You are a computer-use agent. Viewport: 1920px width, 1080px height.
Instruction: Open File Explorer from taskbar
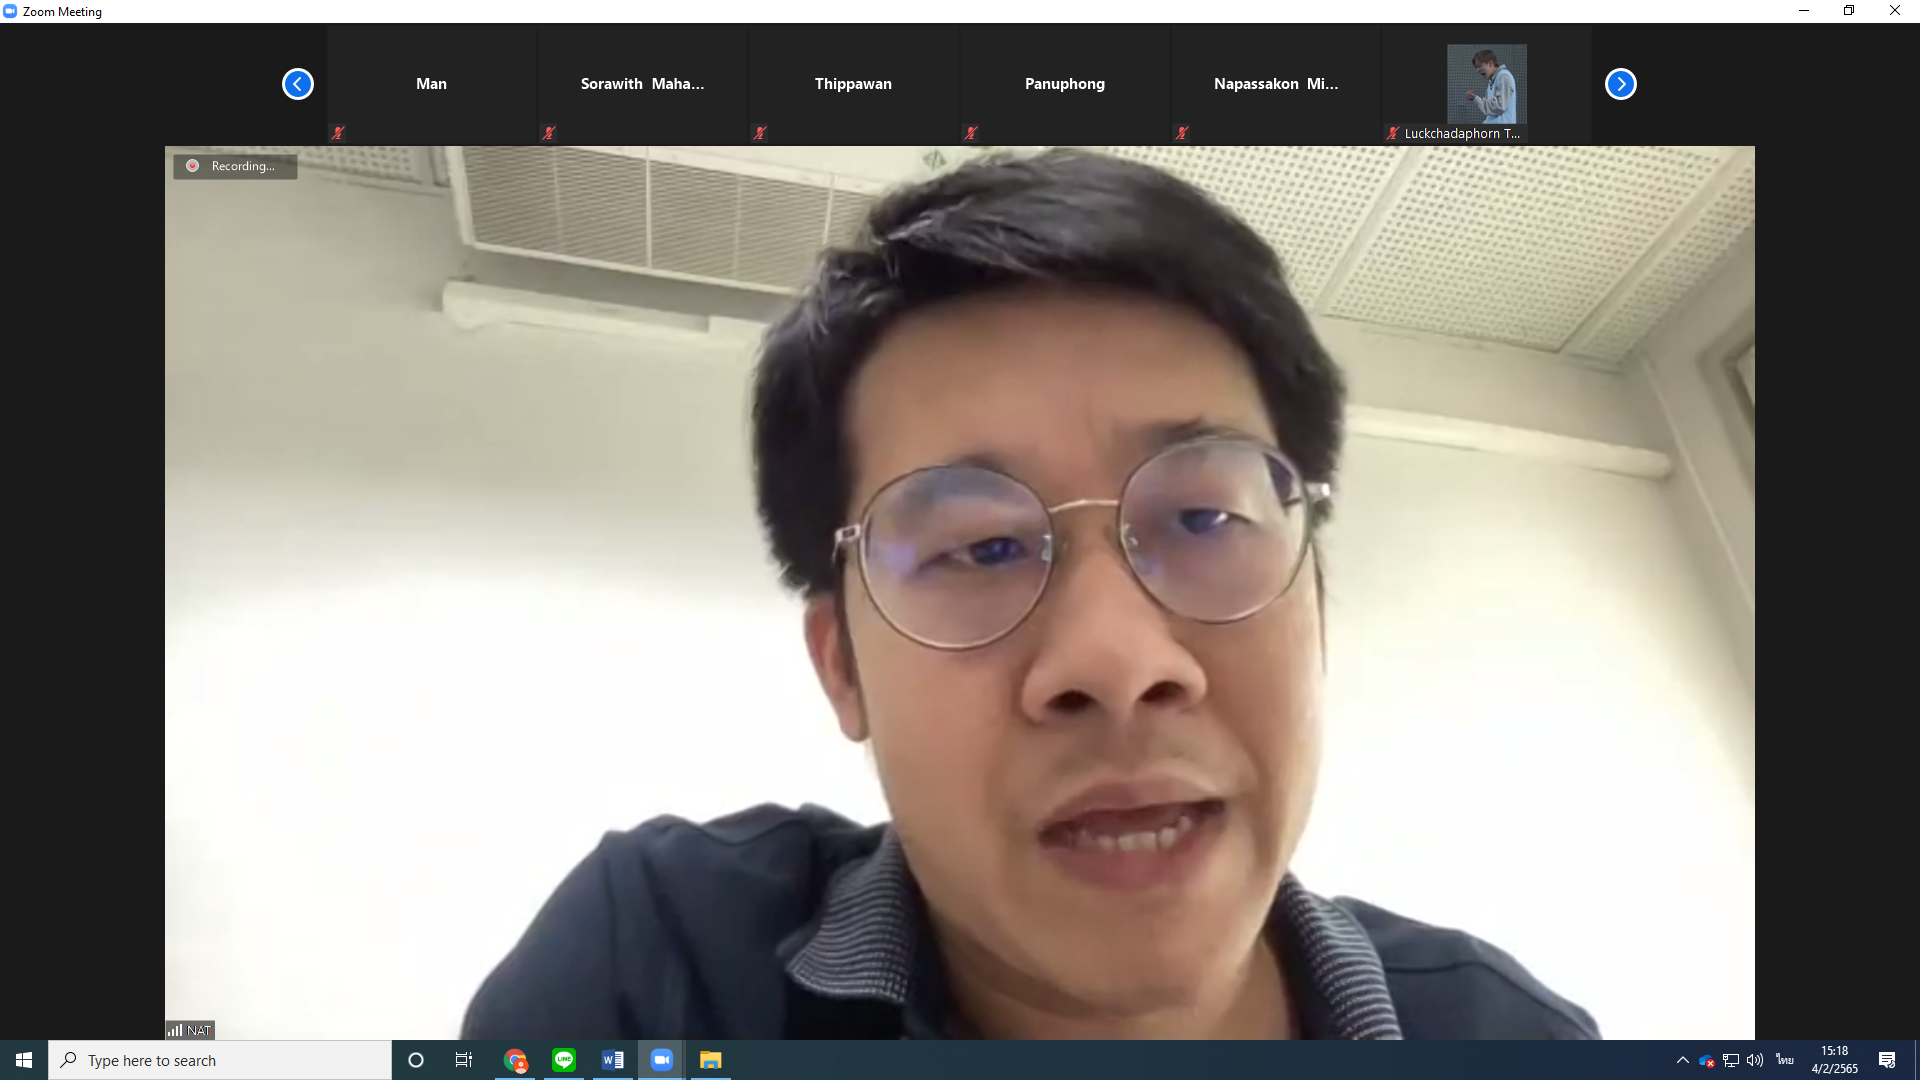coord(710,1060)
